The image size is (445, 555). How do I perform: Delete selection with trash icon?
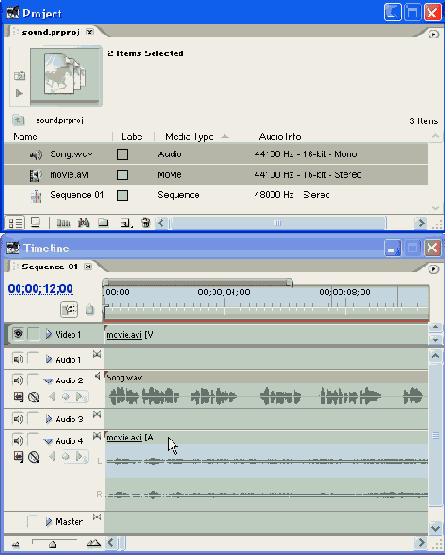(x=146, y=223)
